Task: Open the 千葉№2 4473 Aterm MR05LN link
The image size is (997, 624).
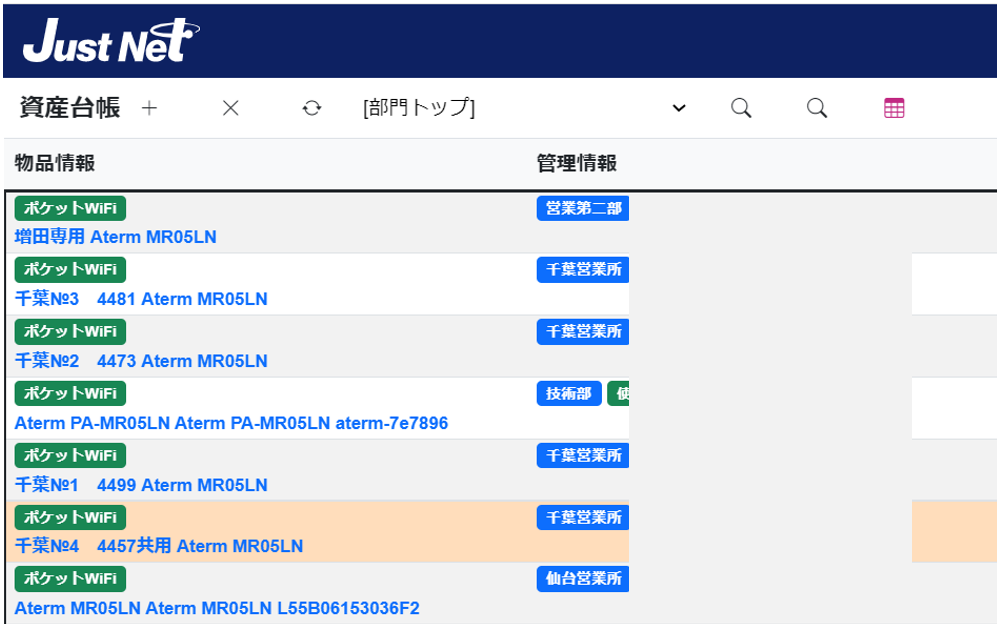Action: (141, 361)
